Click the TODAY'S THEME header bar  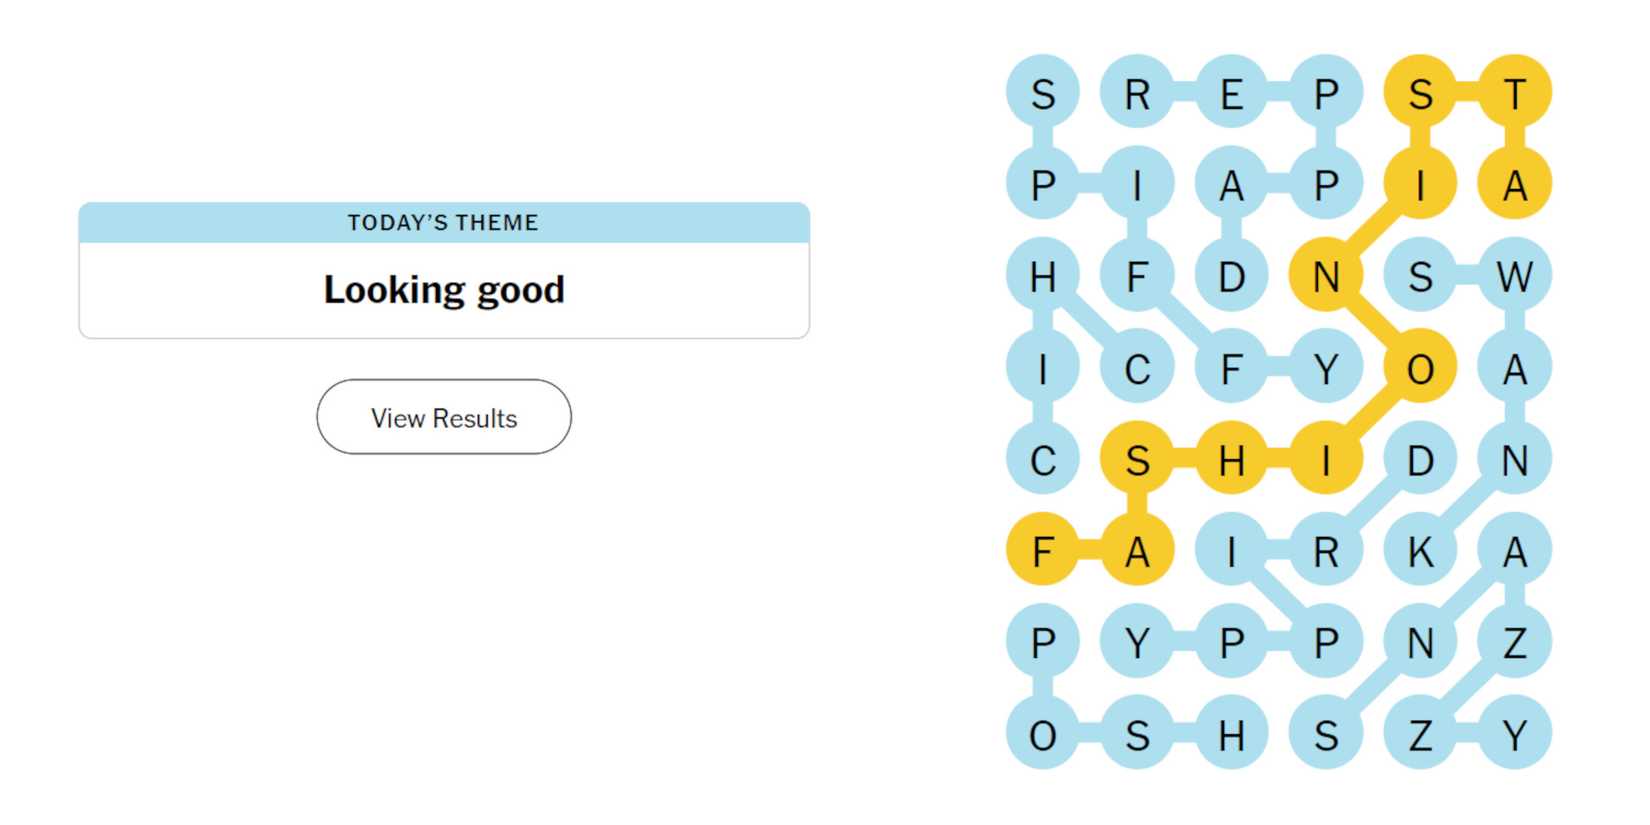(x=443, y=222)
